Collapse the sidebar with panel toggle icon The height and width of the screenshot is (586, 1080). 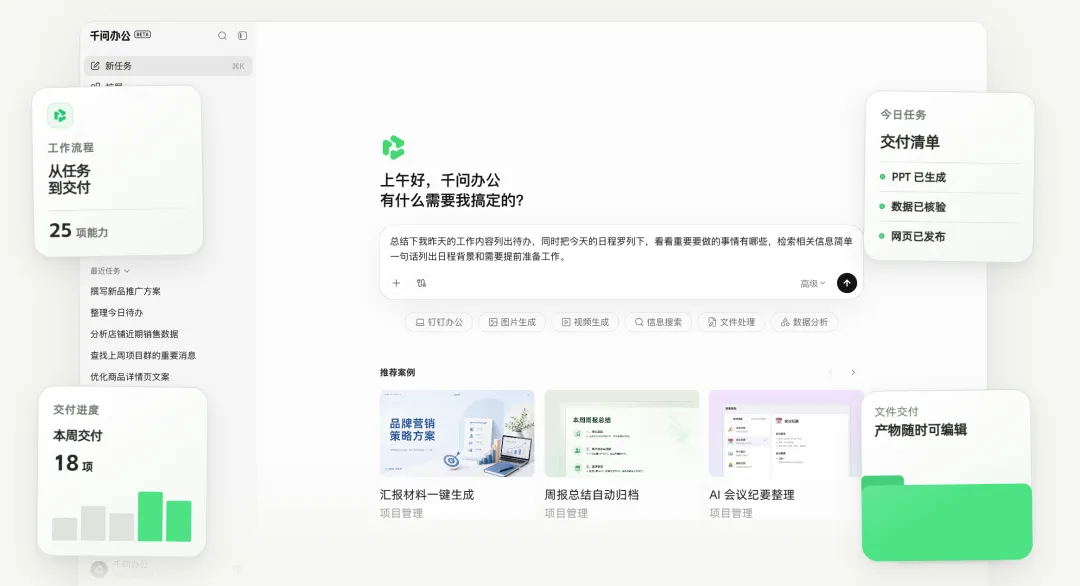click(242, 36)
